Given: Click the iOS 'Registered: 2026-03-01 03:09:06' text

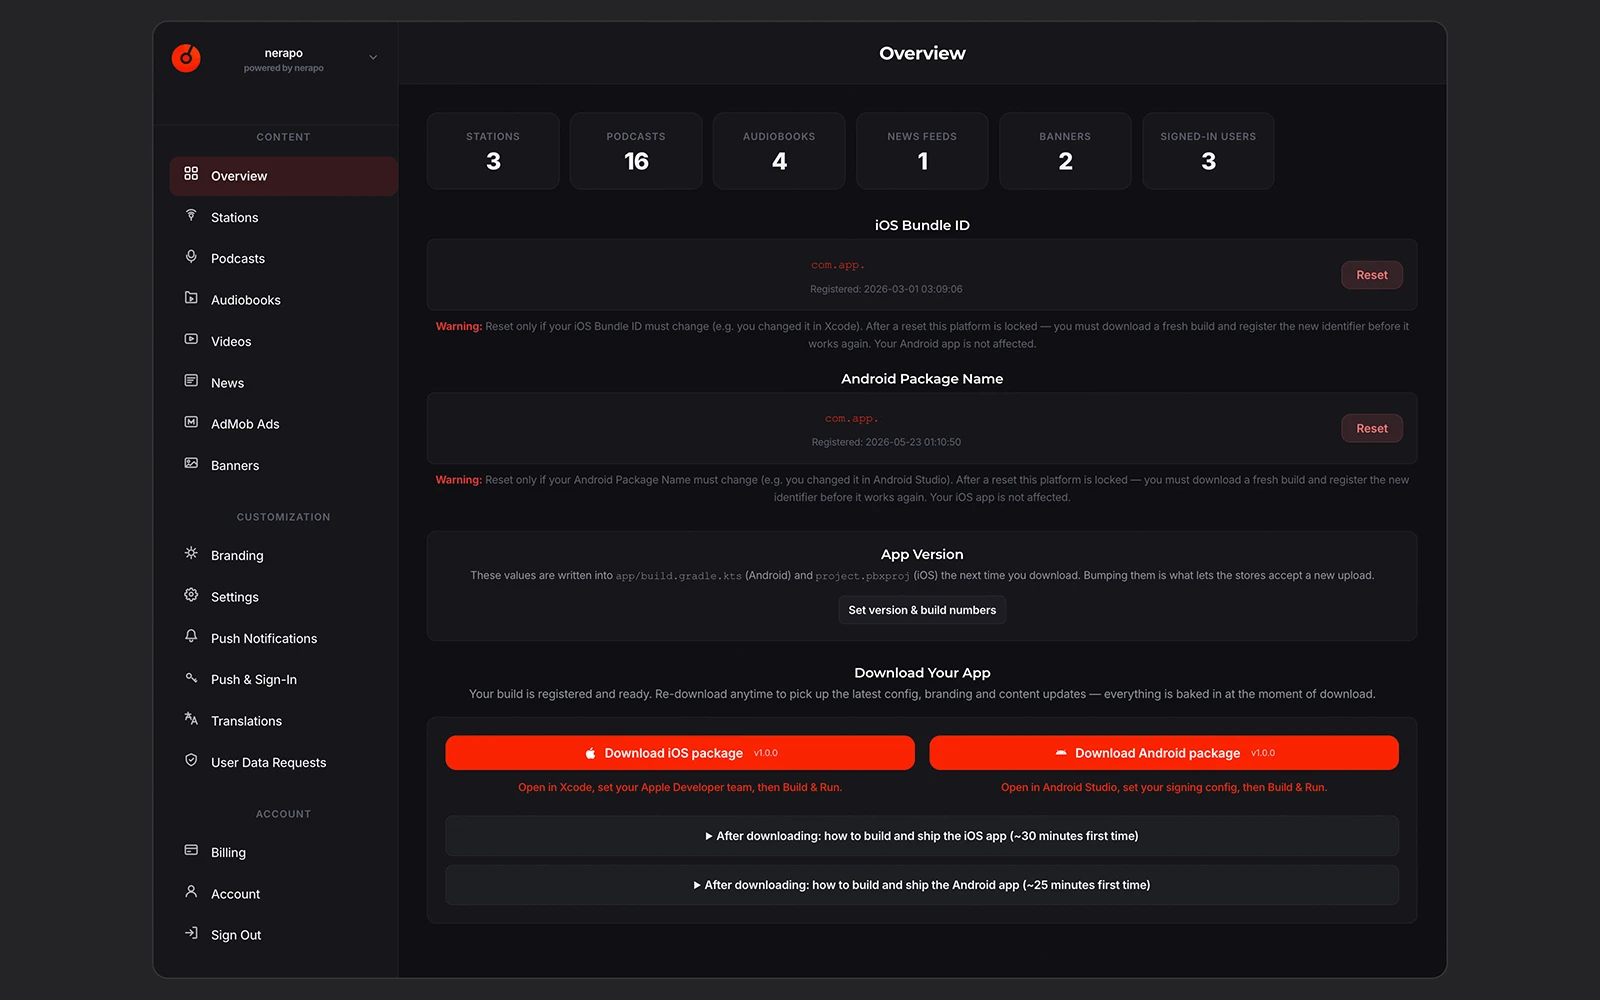Looking at the screenshot, I should (886, 289).
